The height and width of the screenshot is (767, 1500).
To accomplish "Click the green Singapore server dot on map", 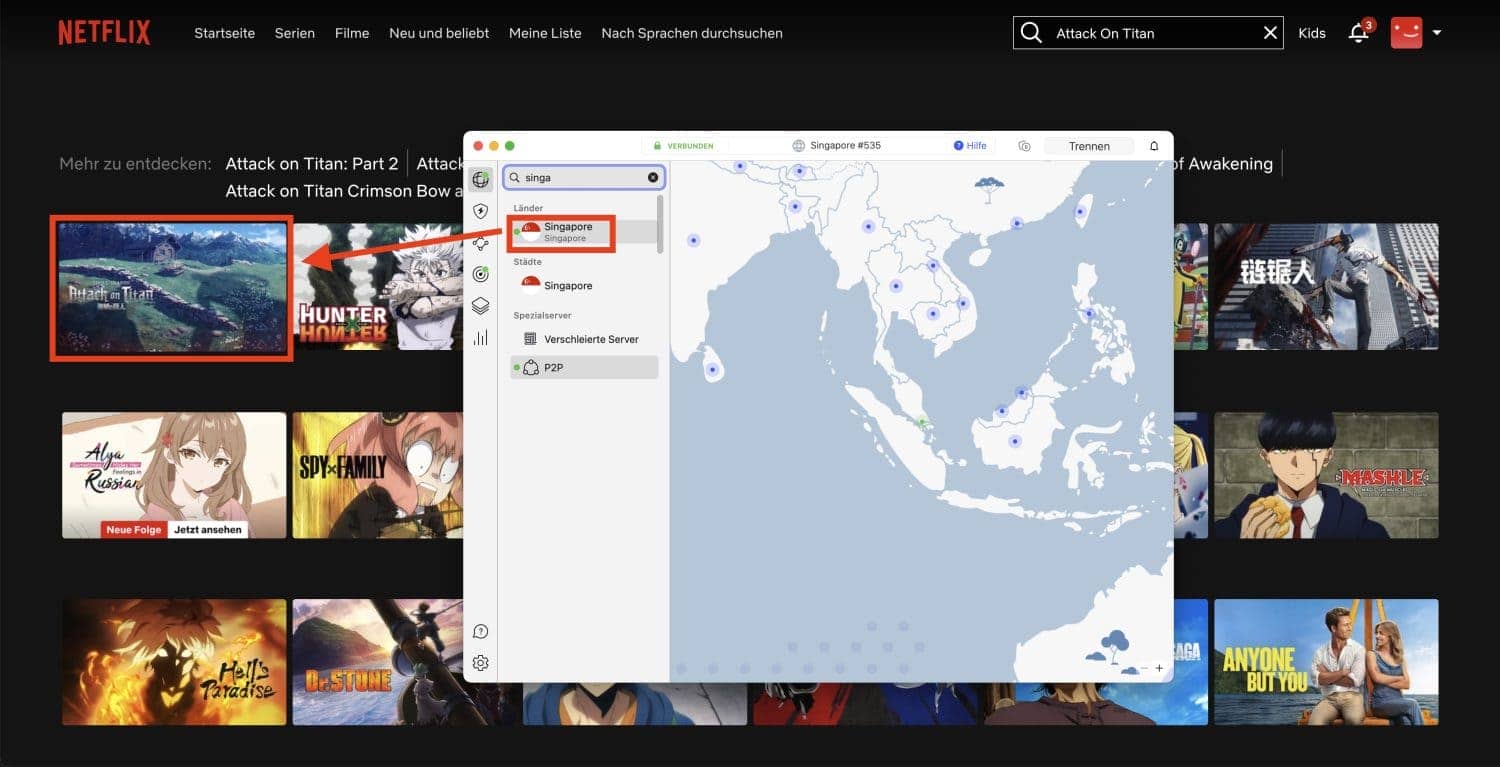I will pos(922,423).
